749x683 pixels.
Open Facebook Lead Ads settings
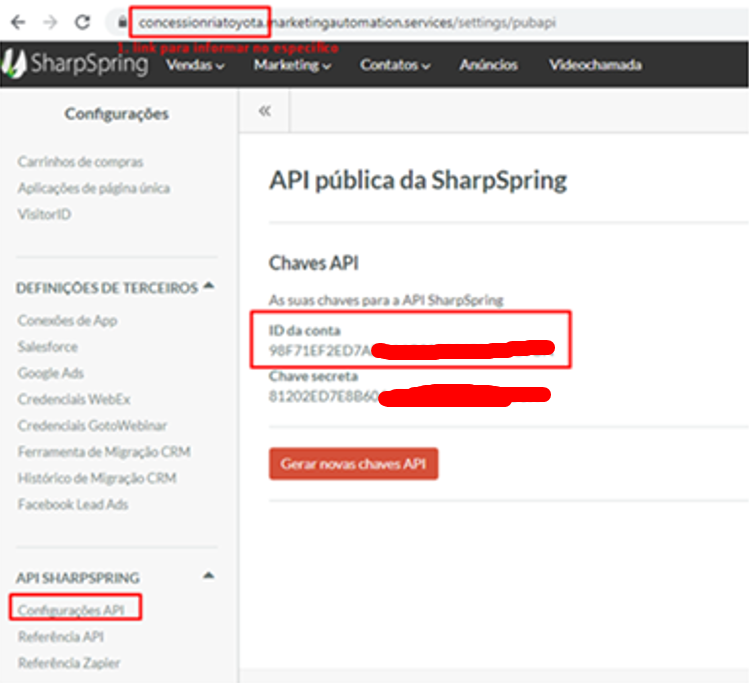click(73, 504)
